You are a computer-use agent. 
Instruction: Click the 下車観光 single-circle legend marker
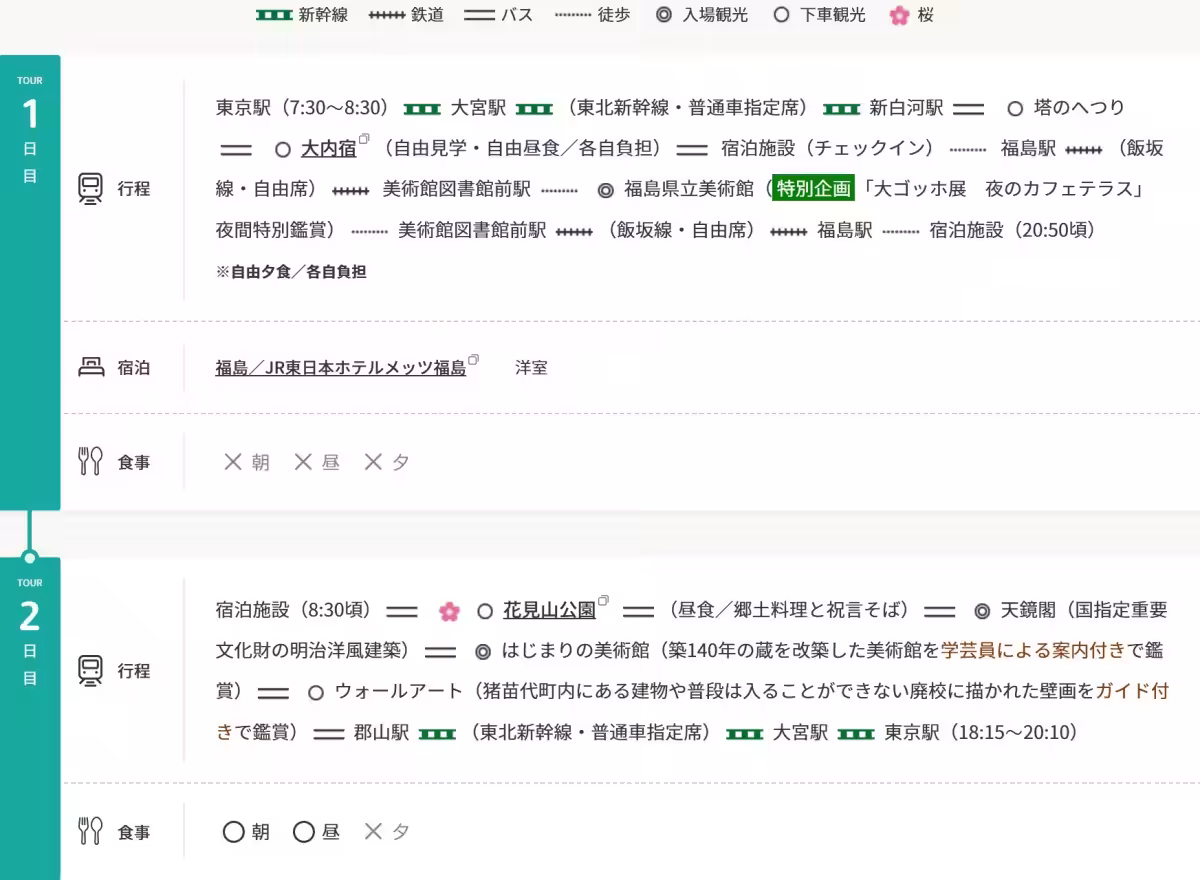point(780,15)
